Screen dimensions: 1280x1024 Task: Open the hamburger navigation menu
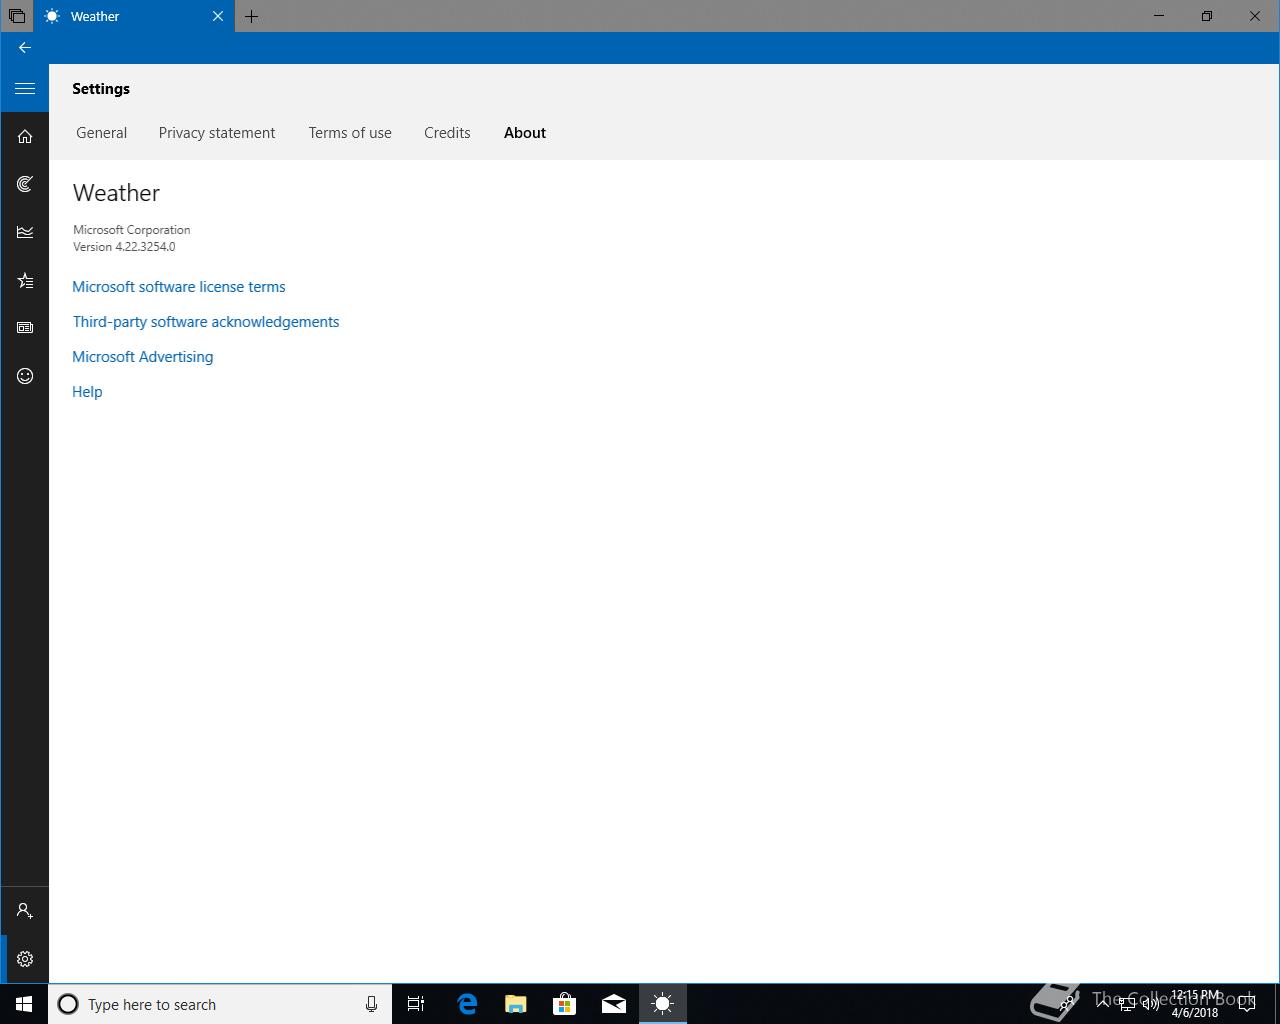pyautogui.click(x=25, y=89)
